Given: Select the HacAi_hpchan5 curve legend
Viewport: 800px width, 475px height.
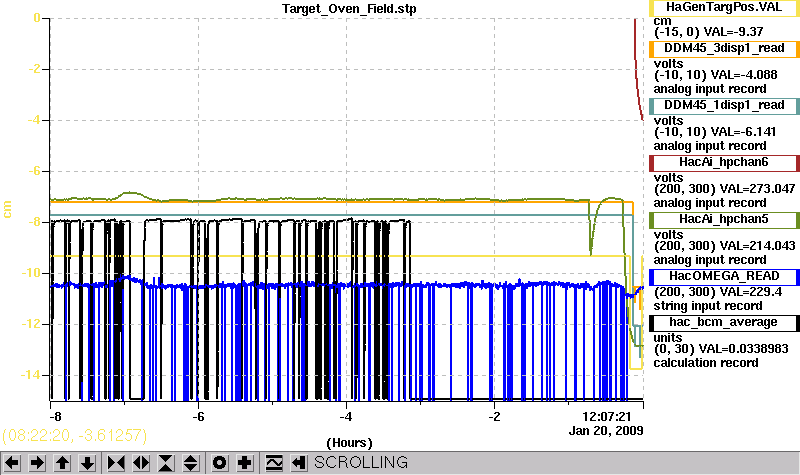Looking at the screenshot, I should [724, 220].
